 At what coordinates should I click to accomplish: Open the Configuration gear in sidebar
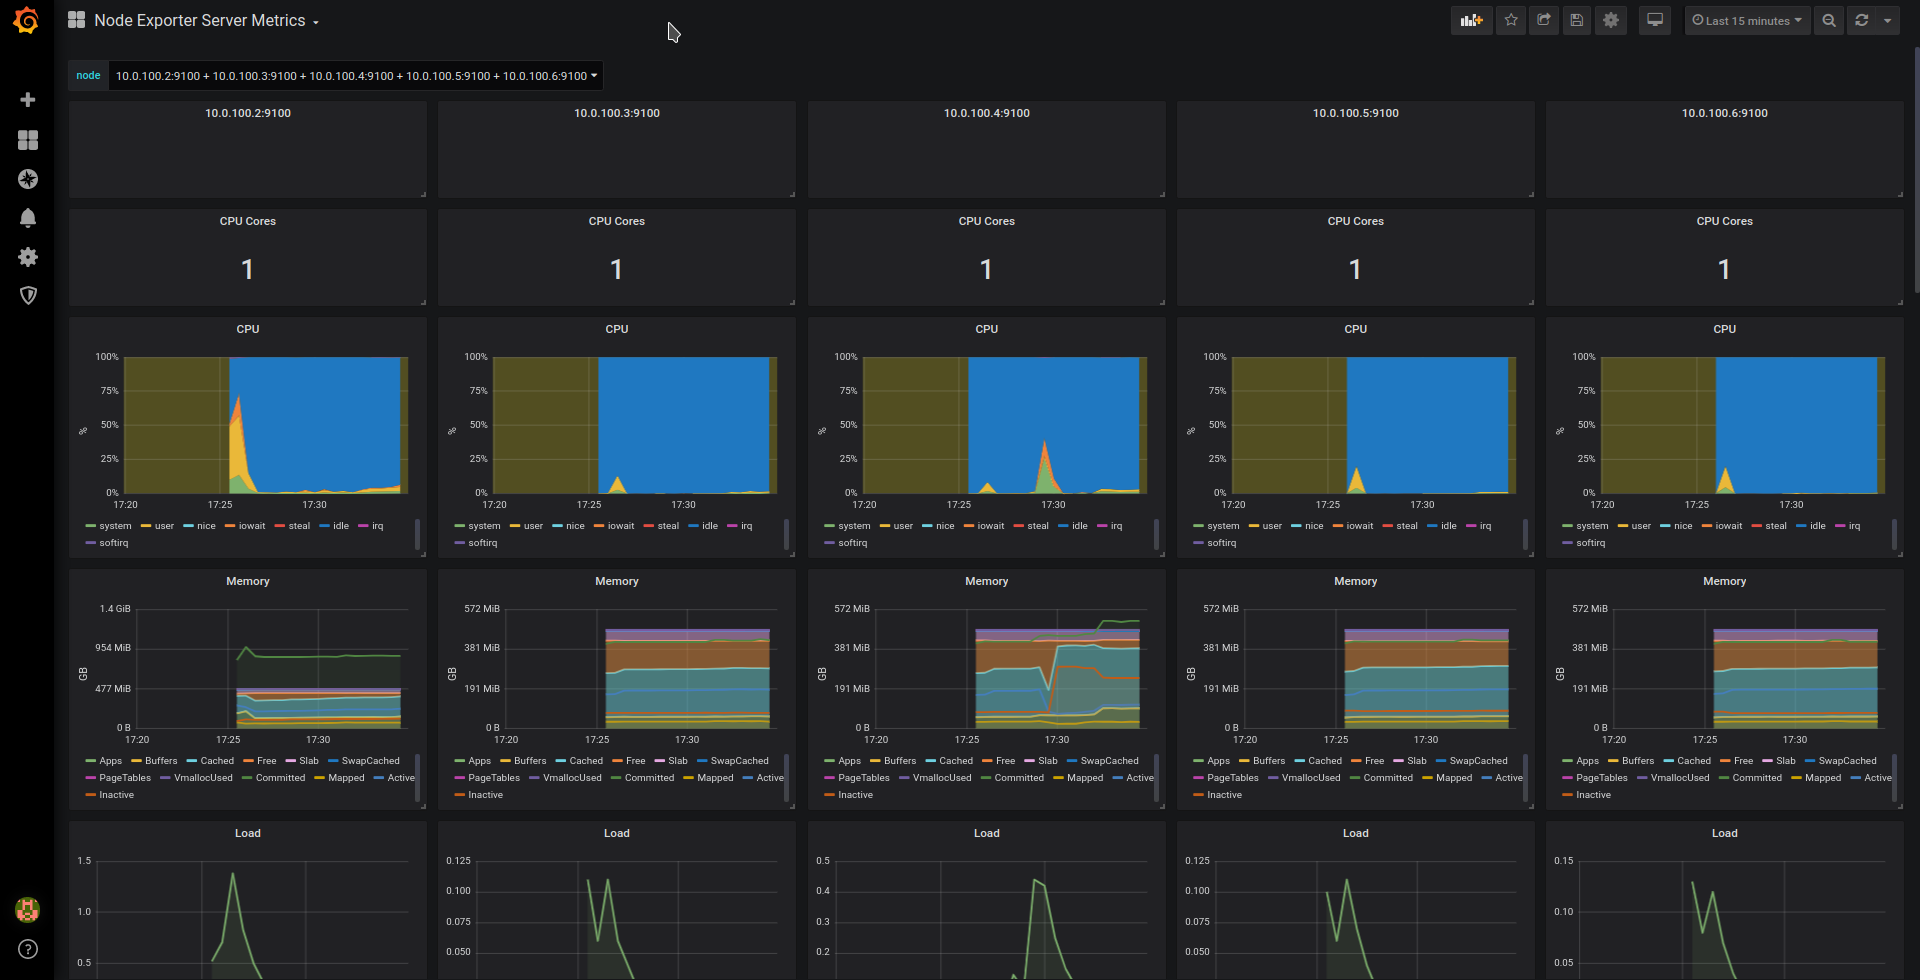click(x=28, y=257)
